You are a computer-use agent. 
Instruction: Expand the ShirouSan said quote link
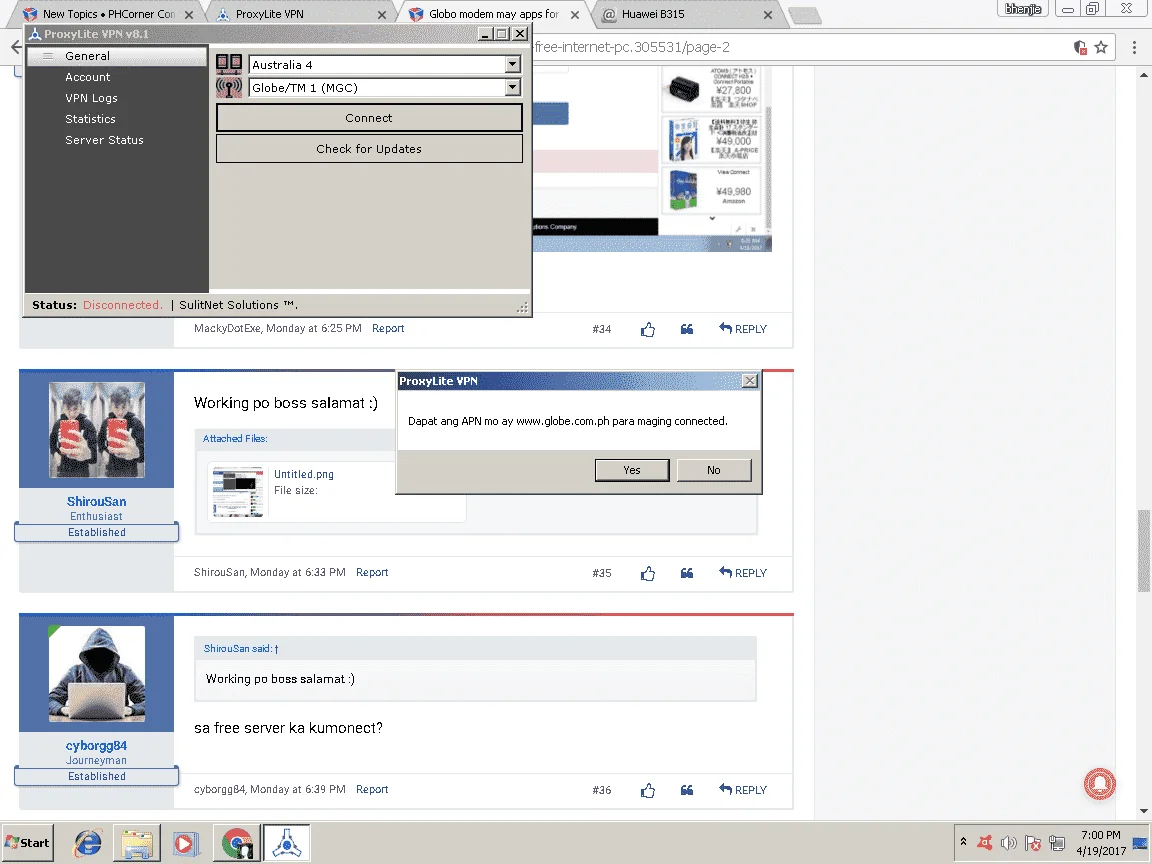tap(241, 649)
